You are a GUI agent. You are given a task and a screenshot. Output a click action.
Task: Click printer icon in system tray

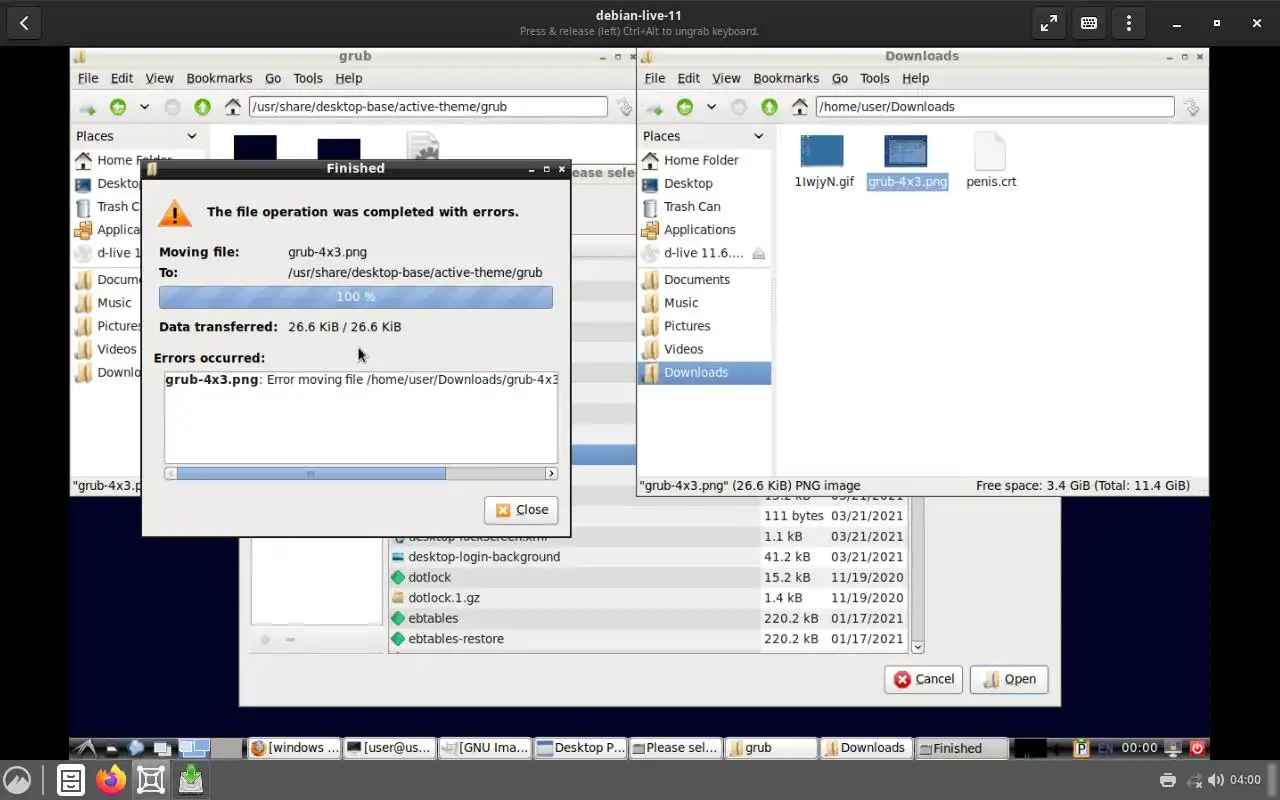[1167, 780]
